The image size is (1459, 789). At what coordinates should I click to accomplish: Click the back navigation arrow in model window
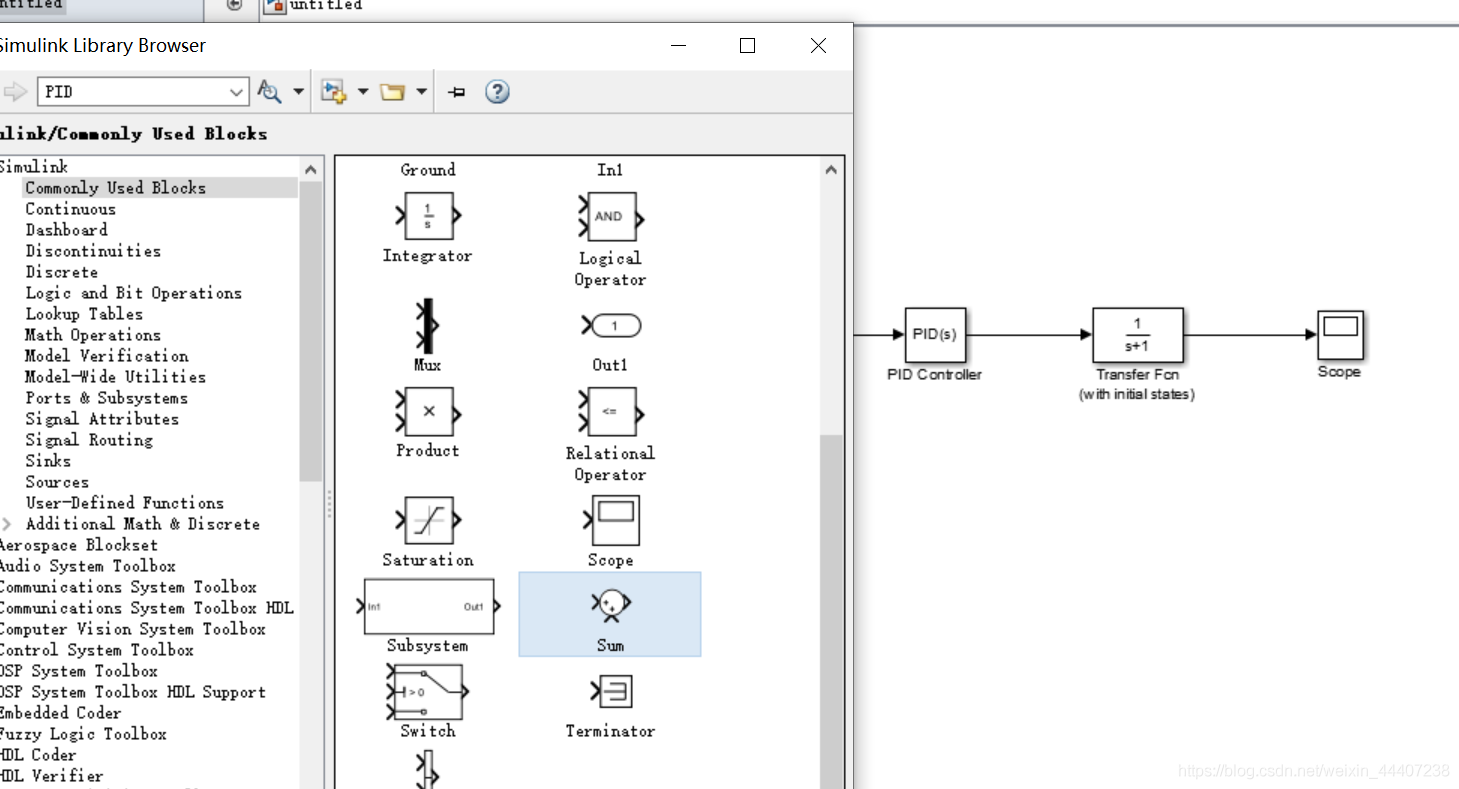point(234,5)
